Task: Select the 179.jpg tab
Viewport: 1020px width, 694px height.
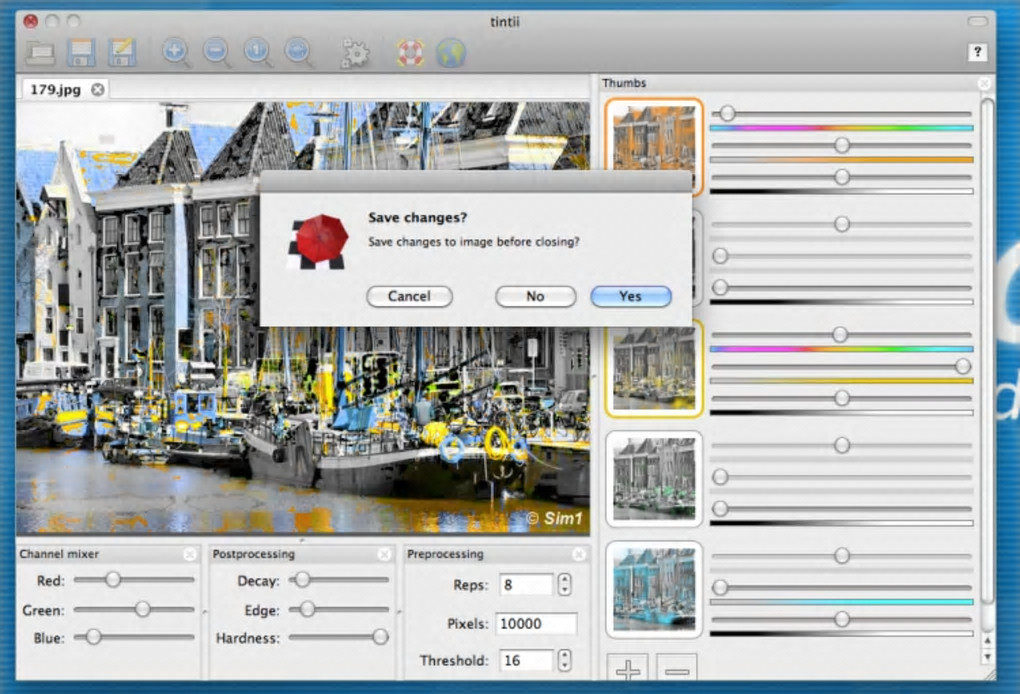Action: coord(56,89)
